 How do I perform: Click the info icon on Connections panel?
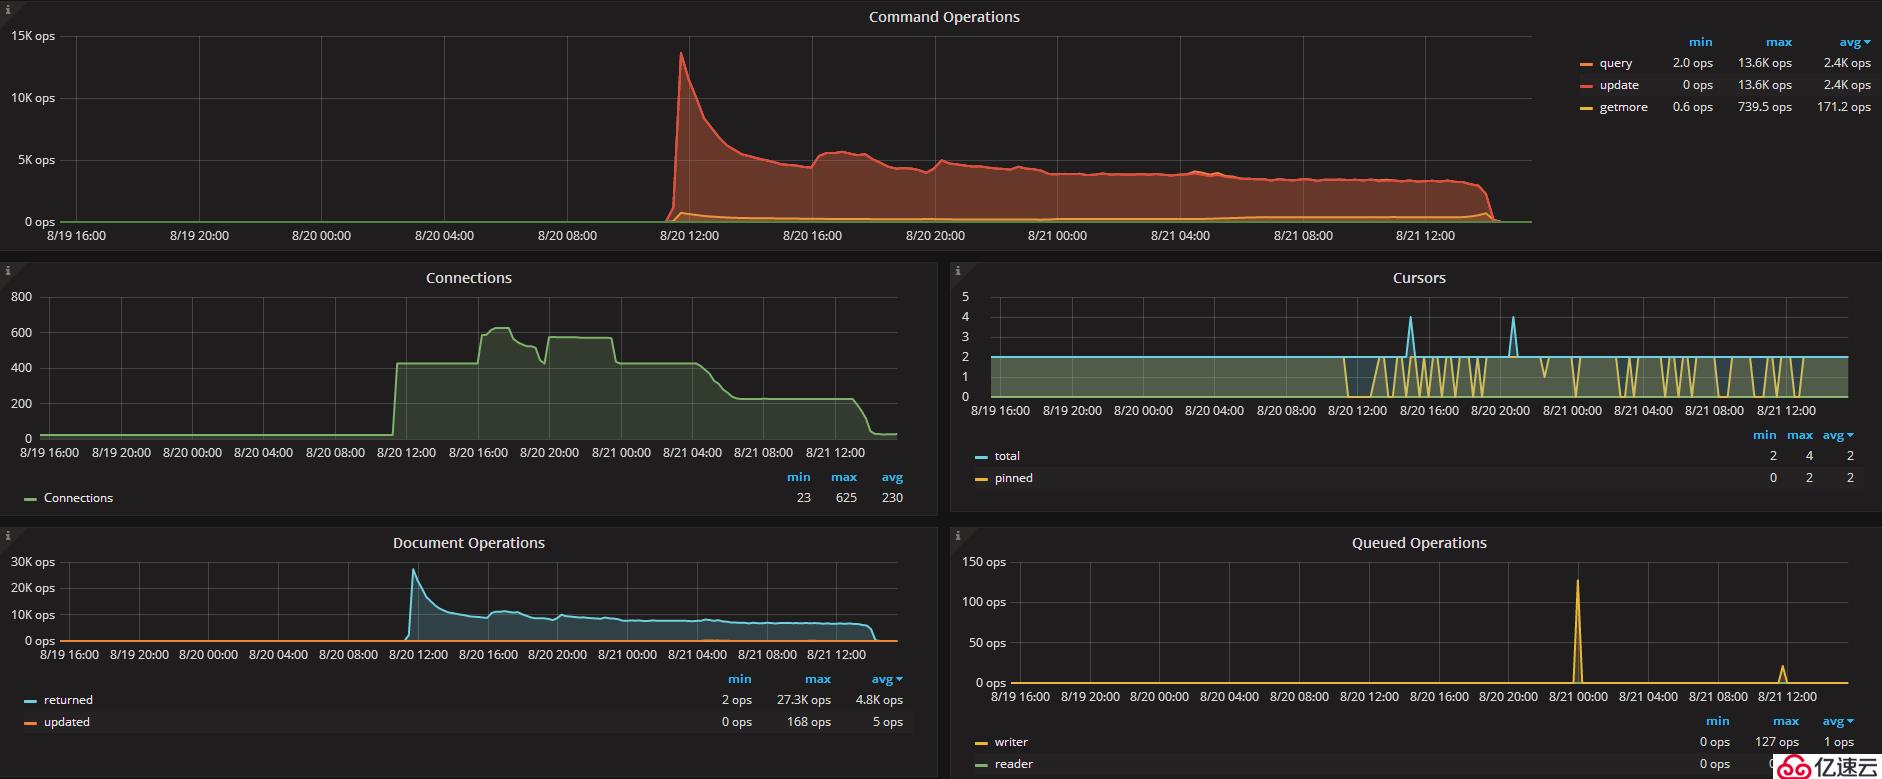(x=7, y=270)
